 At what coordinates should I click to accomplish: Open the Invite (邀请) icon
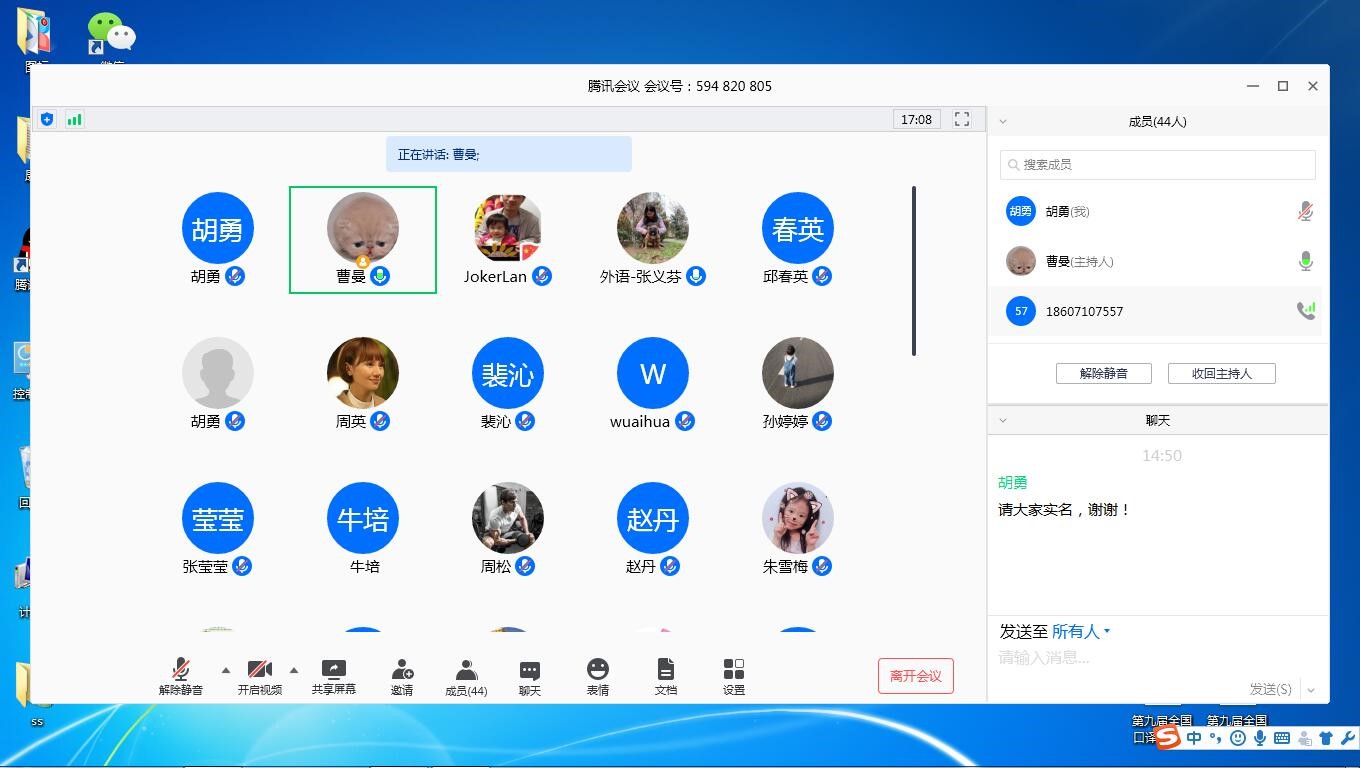pyautogui.click(x=402, y=670)
